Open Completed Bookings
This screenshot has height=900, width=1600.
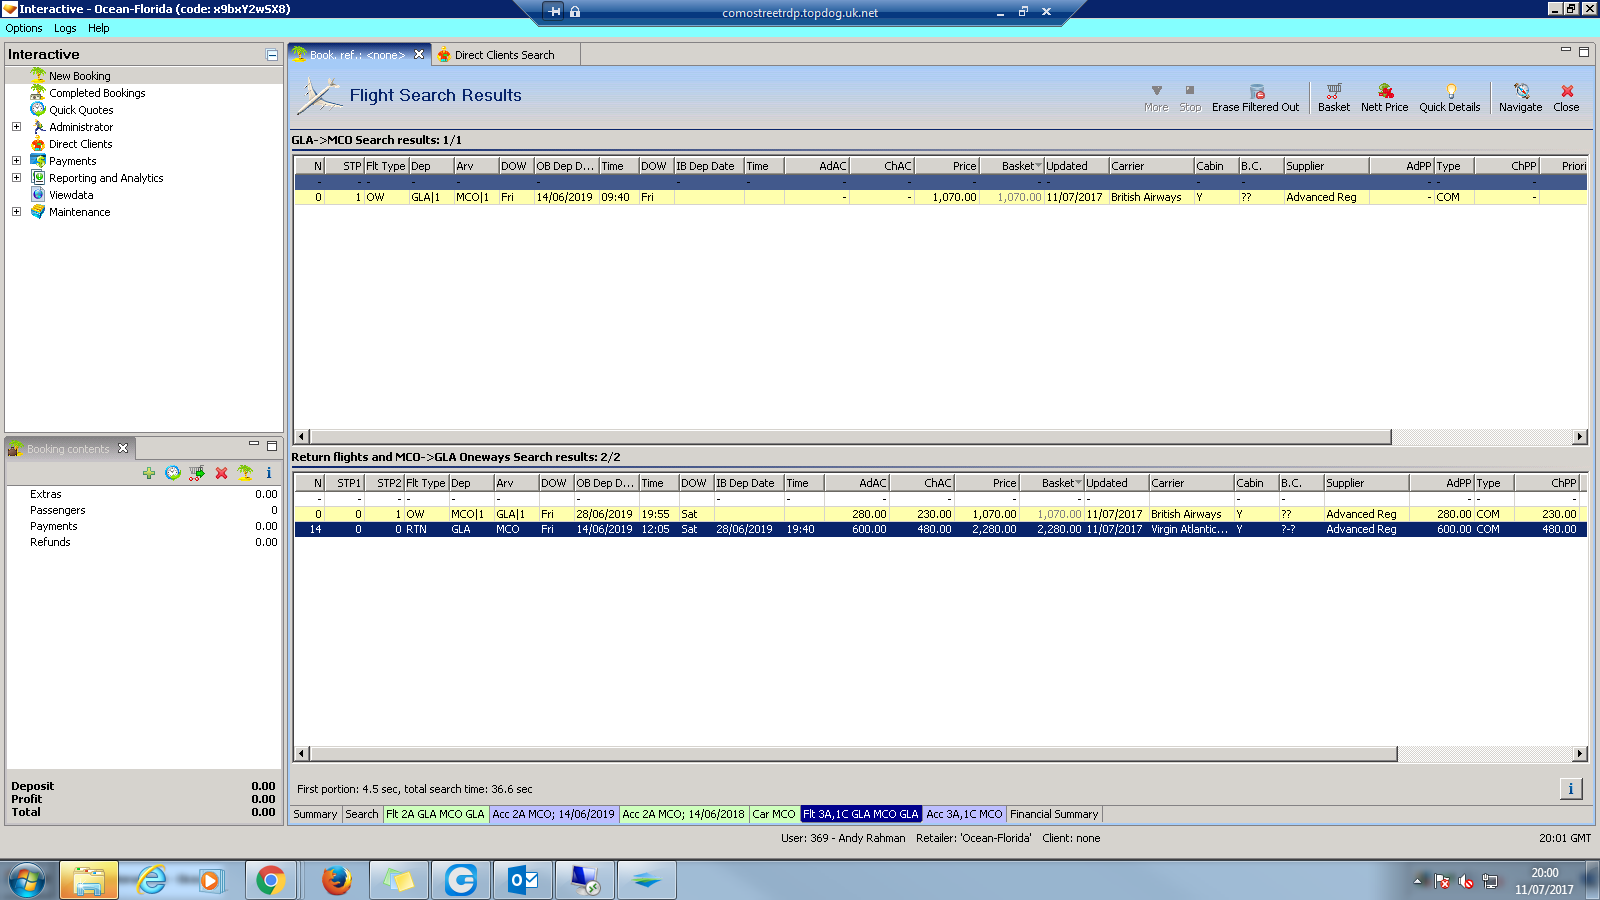coord(97,93)
